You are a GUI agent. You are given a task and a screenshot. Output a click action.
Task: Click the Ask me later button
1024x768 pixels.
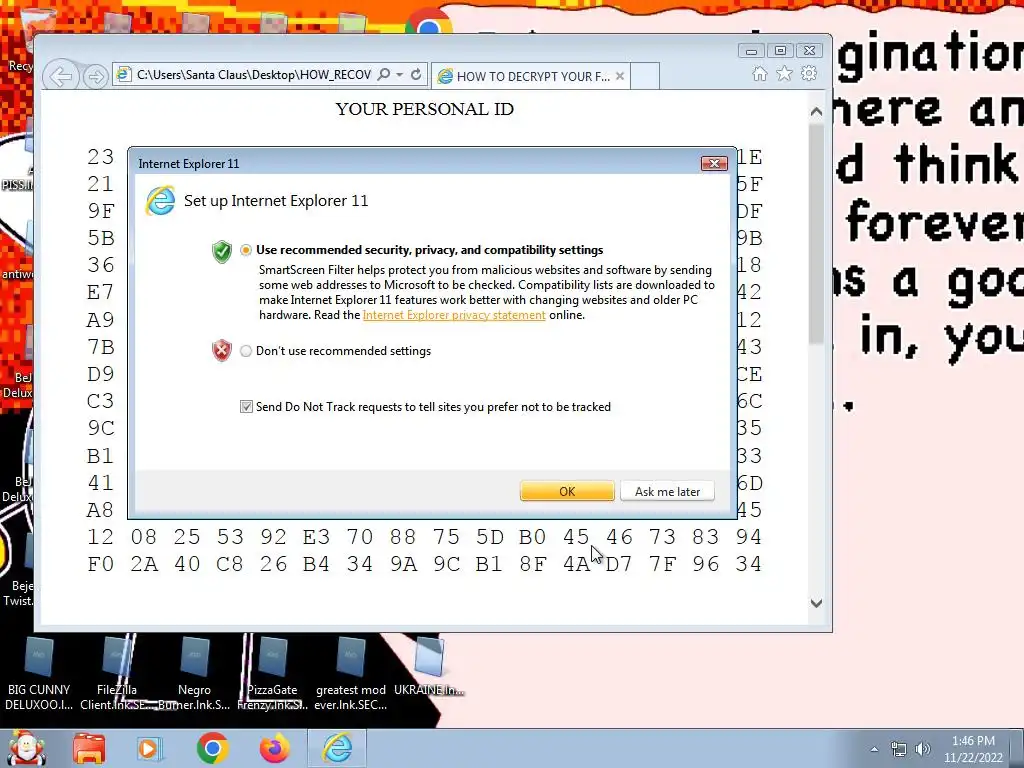667,491
